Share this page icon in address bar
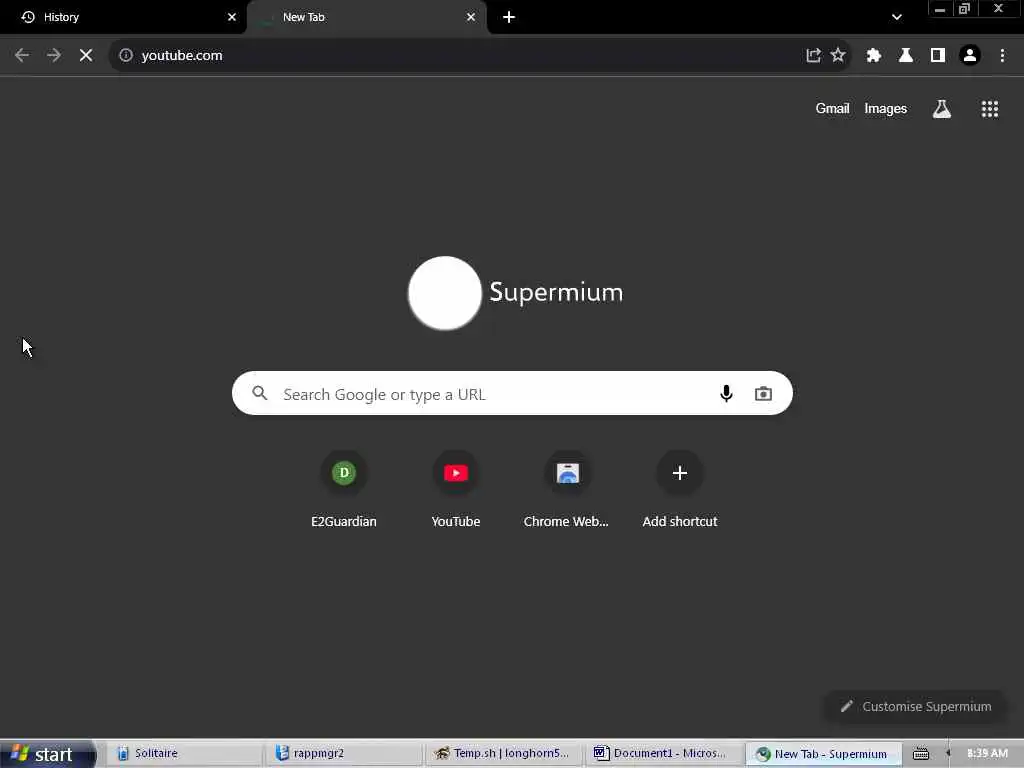Viewport: 1024px width, 768px height. [x=813, y=56]
